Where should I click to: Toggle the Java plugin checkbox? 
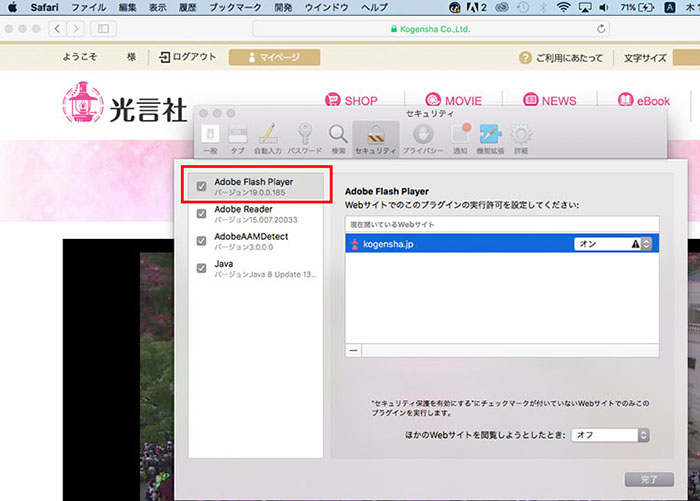[x=201, y=268]
